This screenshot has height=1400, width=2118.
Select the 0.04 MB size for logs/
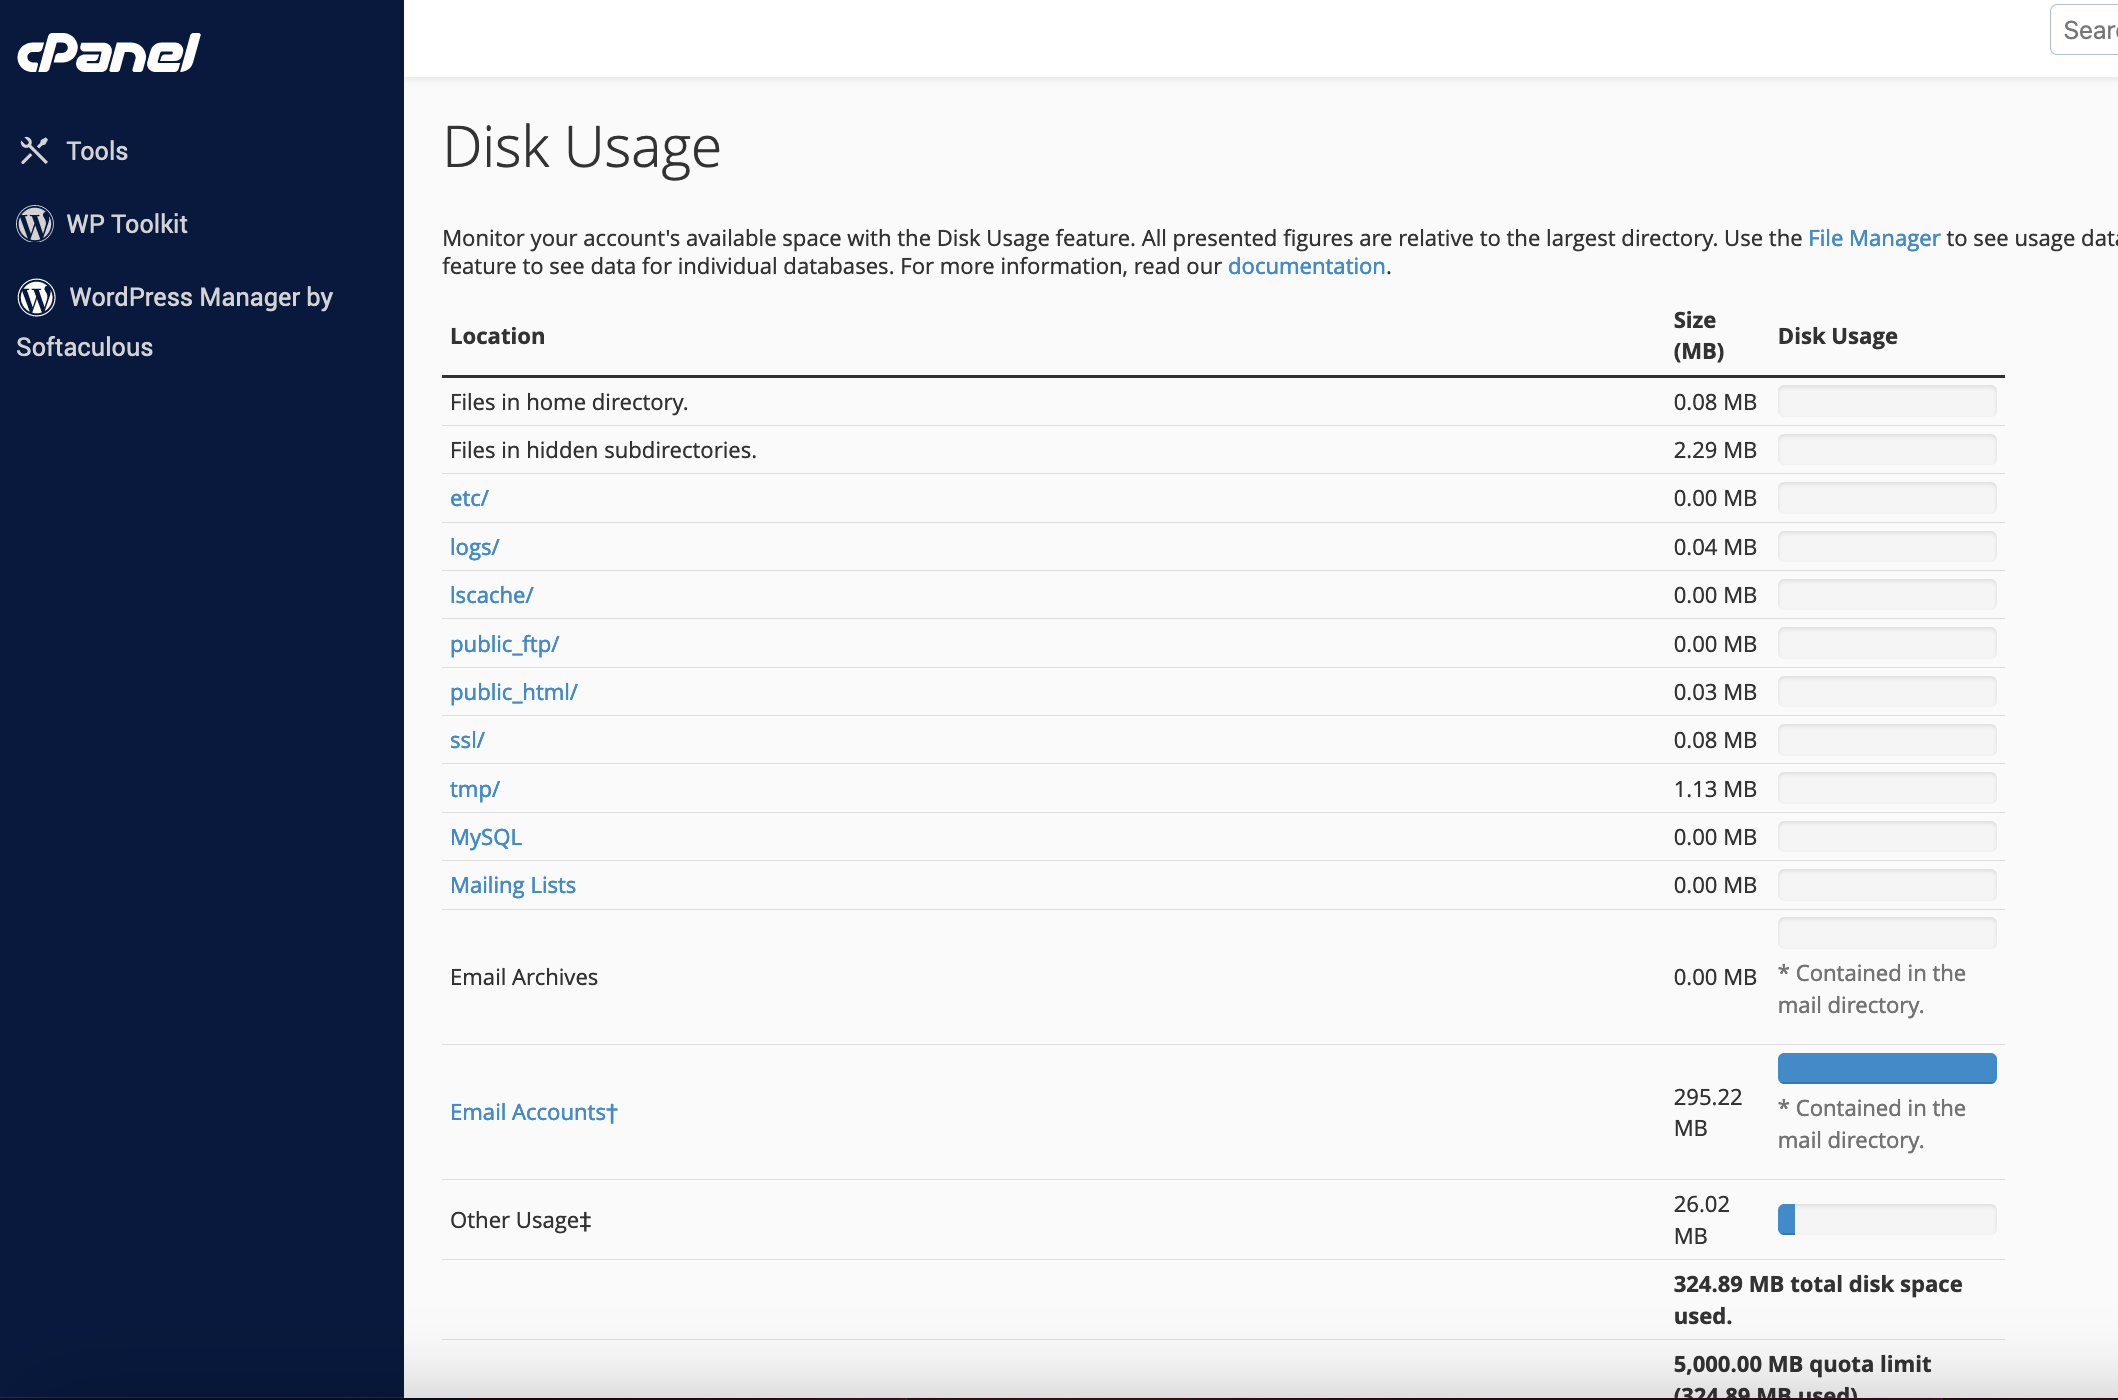tap(1714, 547)
